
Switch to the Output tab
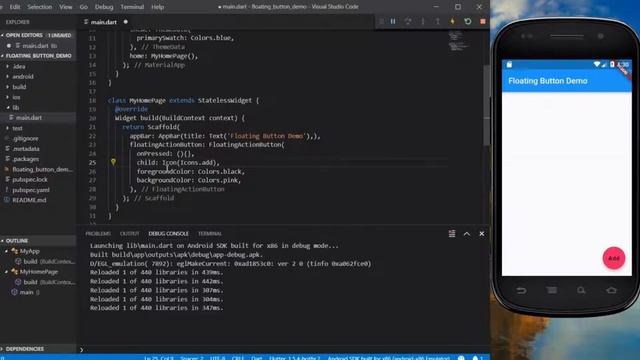pyautogui.click(x=129, y=233)
